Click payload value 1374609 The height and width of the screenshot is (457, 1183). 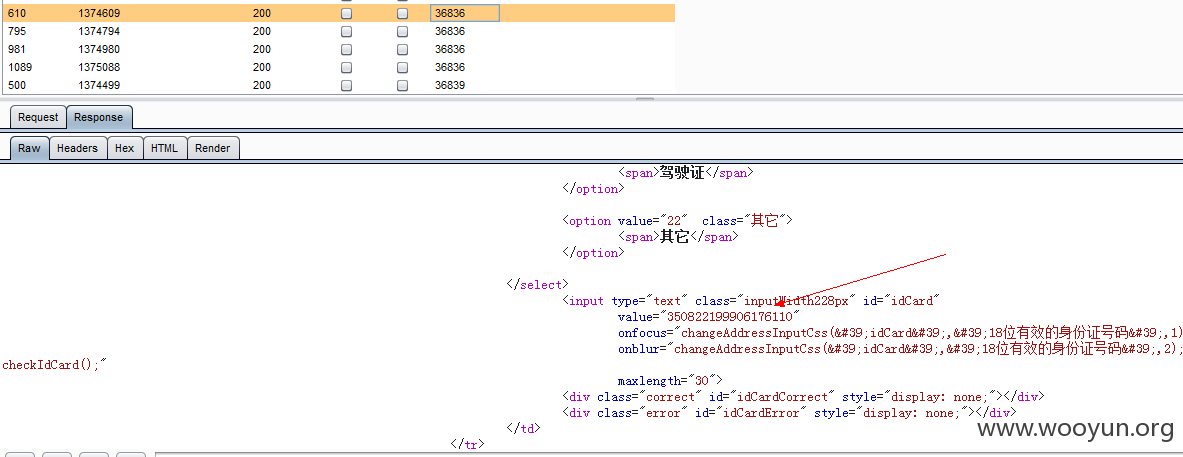click(99, 14)
